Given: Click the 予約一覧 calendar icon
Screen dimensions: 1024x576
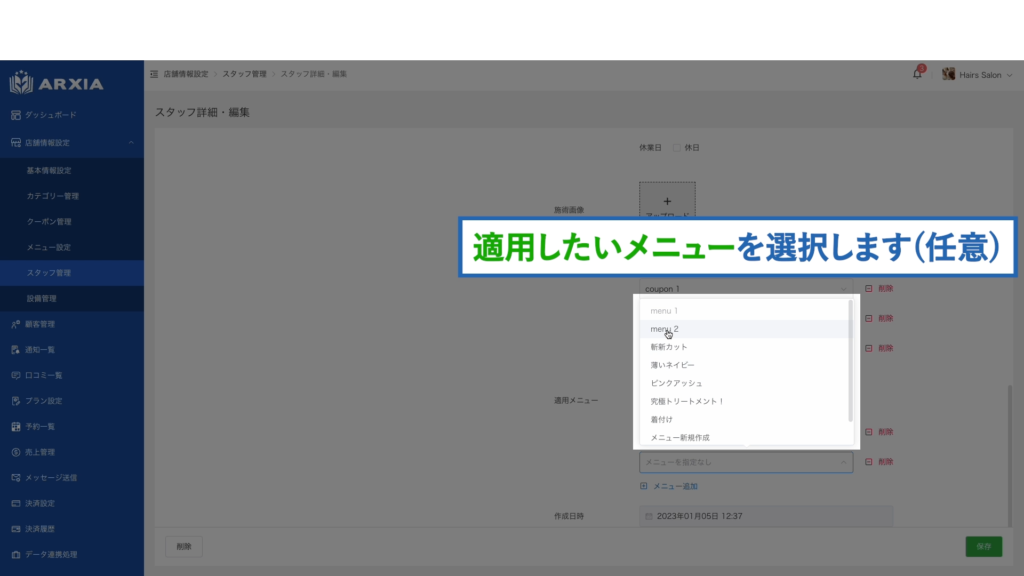Looking at the screenshot, I should point(16,426).
